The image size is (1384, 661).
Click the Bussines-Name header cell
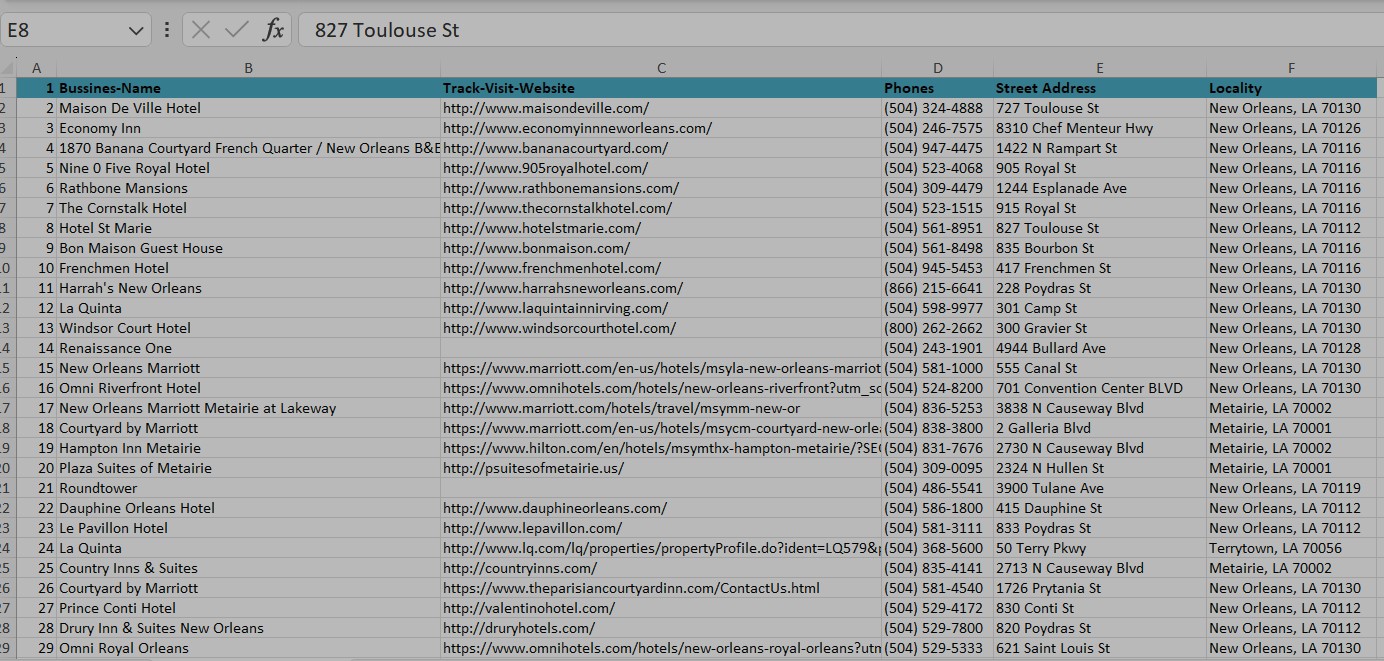pos(249,88)
